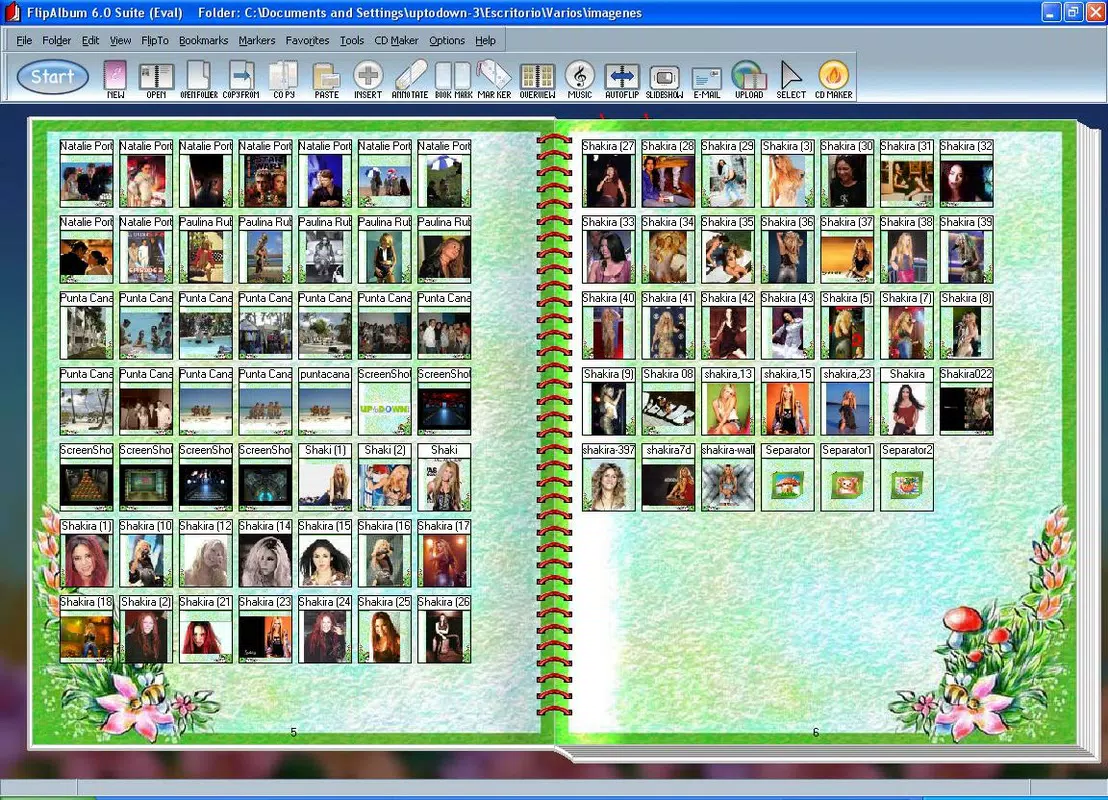Select the Shakira (14) thumbnail
The image size is (1108, 800).
point(265,553)
